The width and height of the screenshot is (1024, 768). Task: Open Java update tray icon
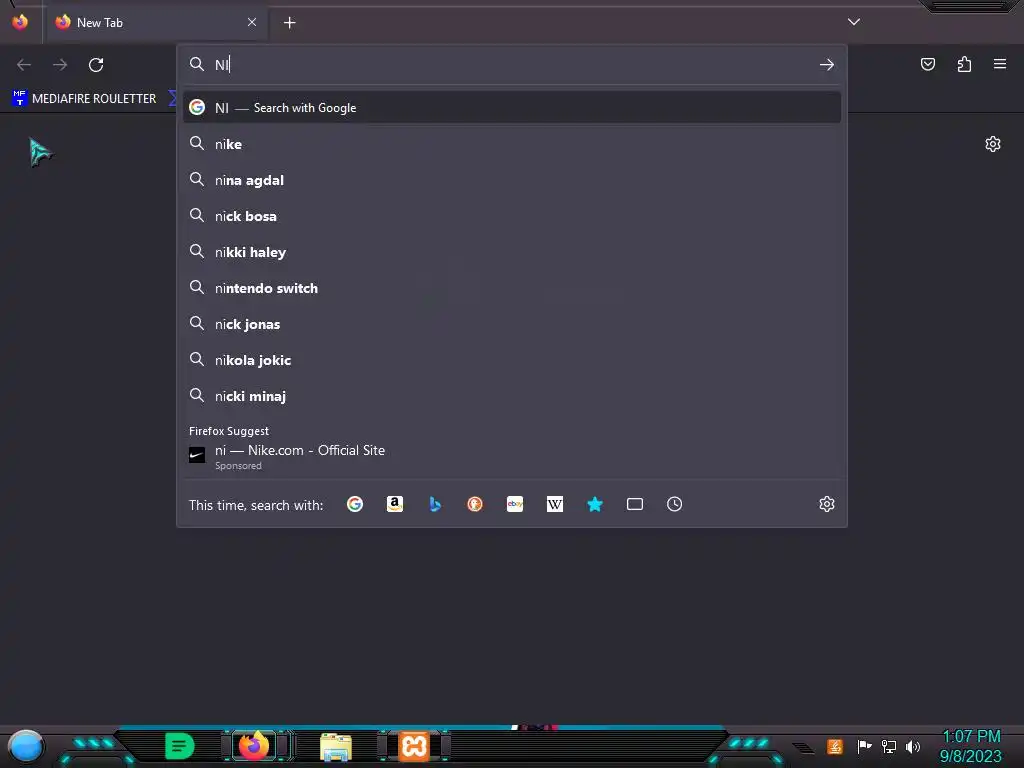[x=835, y=746]
